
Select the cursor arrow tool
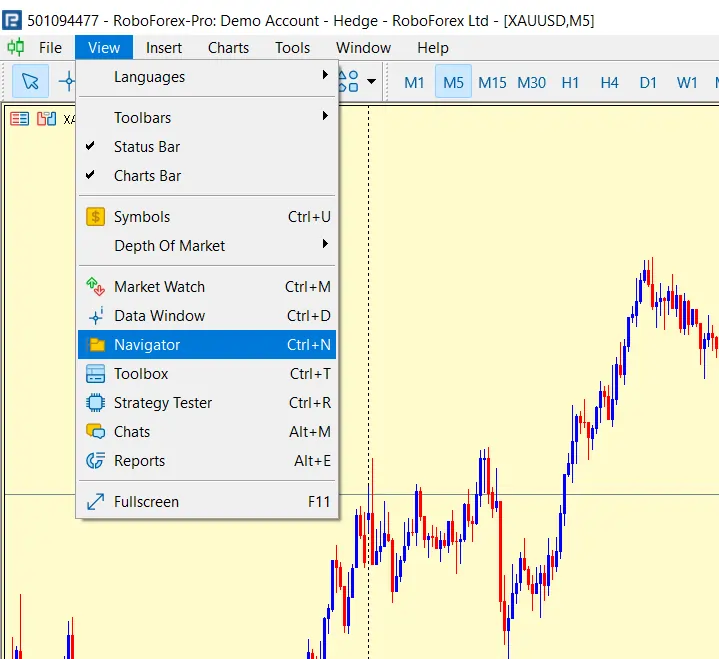click(30, 82)
